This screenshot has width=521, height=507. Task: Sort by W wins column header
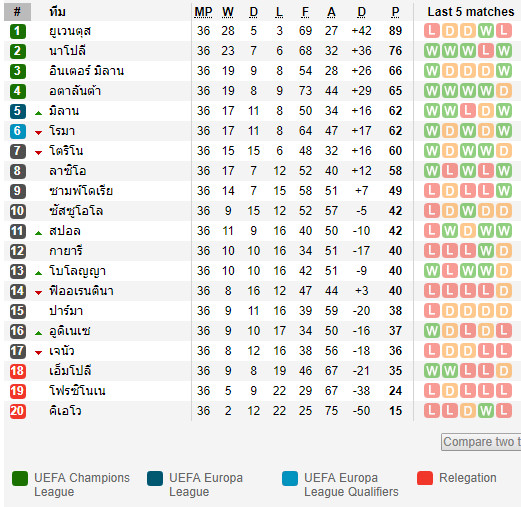click(x=228, y=12)
